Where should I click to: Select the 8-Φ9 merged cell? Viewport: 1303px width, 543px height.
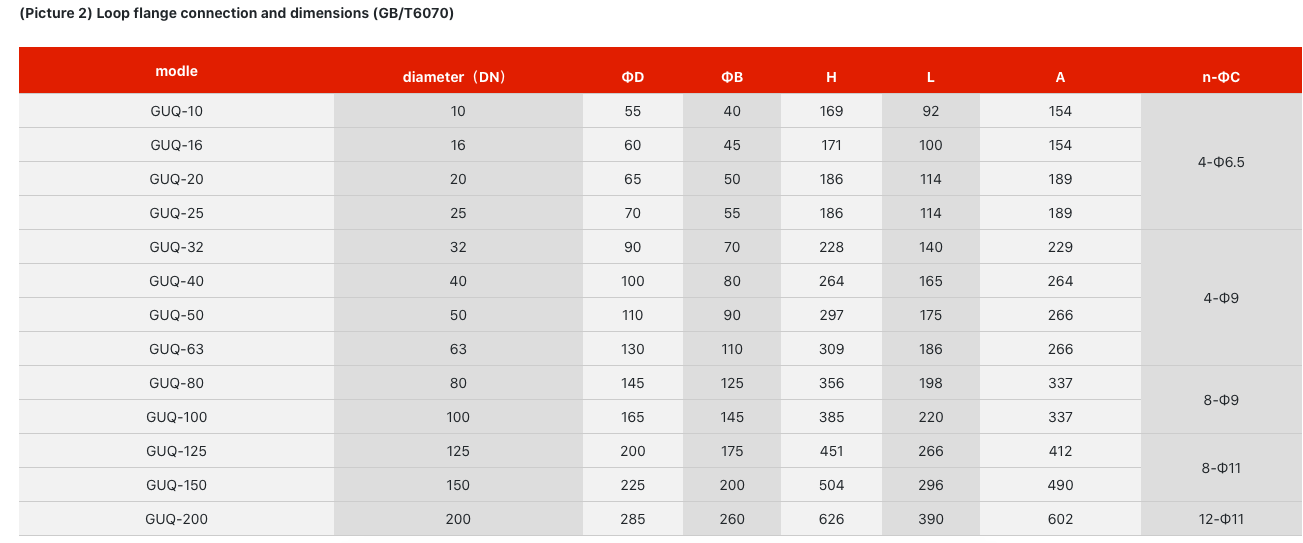(1221, 400)
